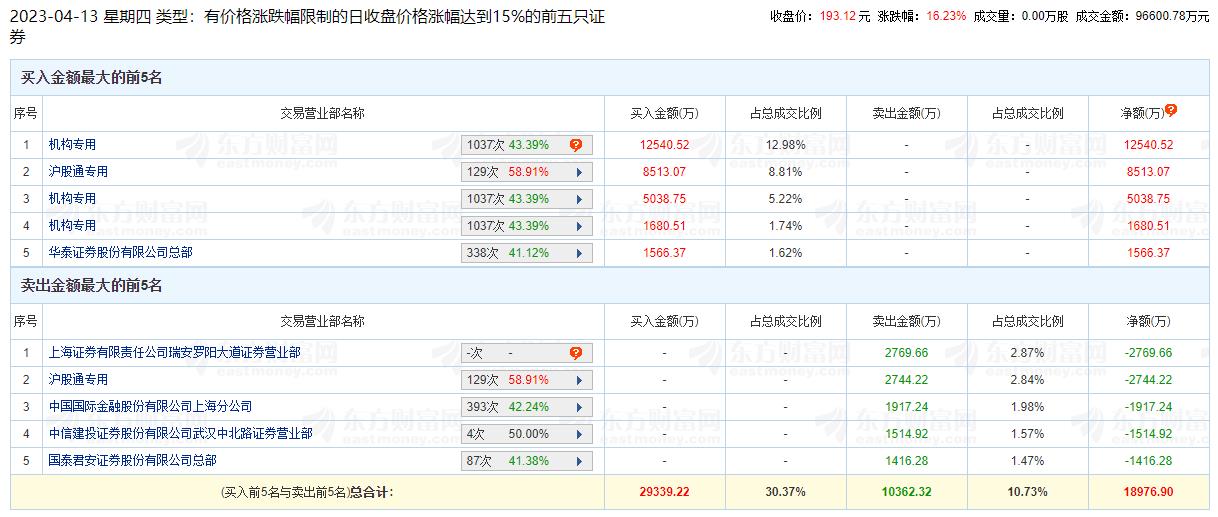Click the help icon beside 净额(万) header
The height and width of the screenshot is (517, 1218).
[1171, 111]
